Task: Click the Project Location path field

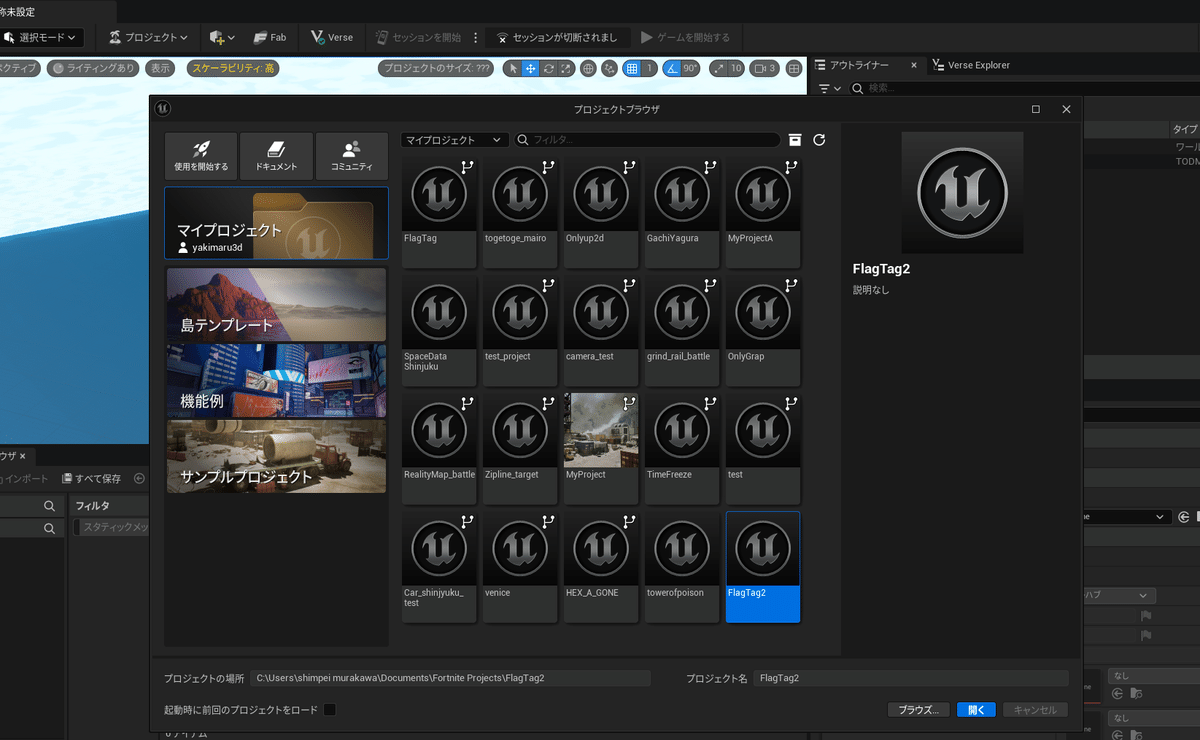Action: tap(450, 678)
